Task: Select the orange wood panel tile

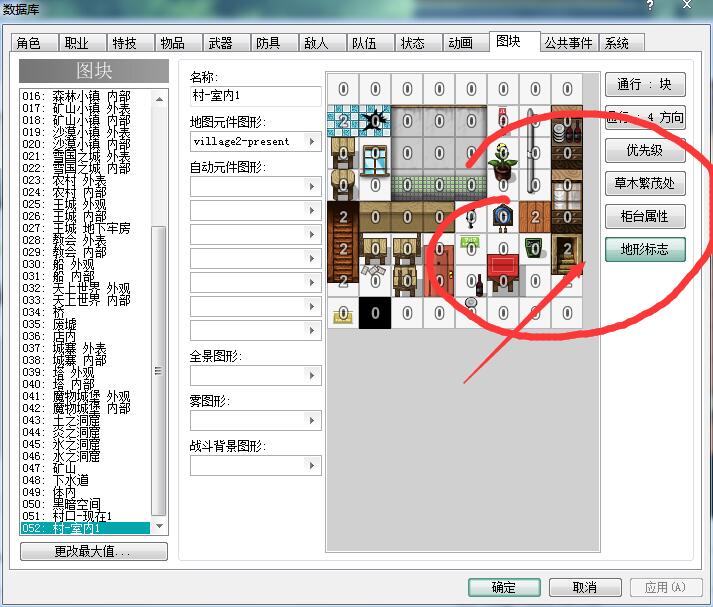Action: [535, 217]
